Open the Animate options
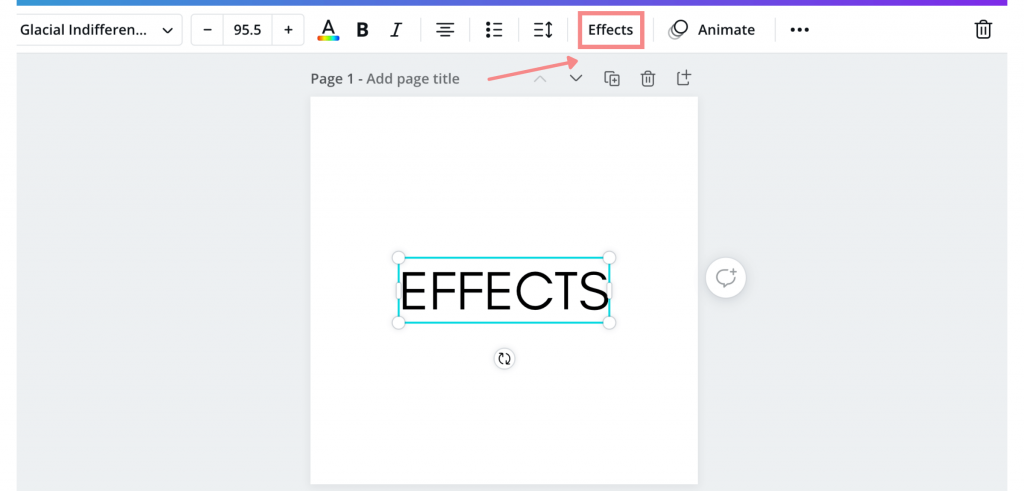Viewport: 1024px width, 491px height. (711, 30)
